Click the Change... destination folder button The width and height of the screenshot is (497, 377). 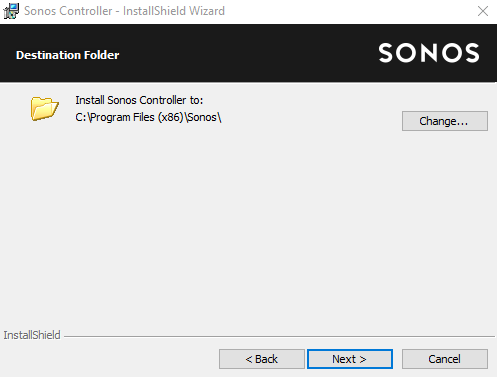pyautogui.click(x=445, y=121)
